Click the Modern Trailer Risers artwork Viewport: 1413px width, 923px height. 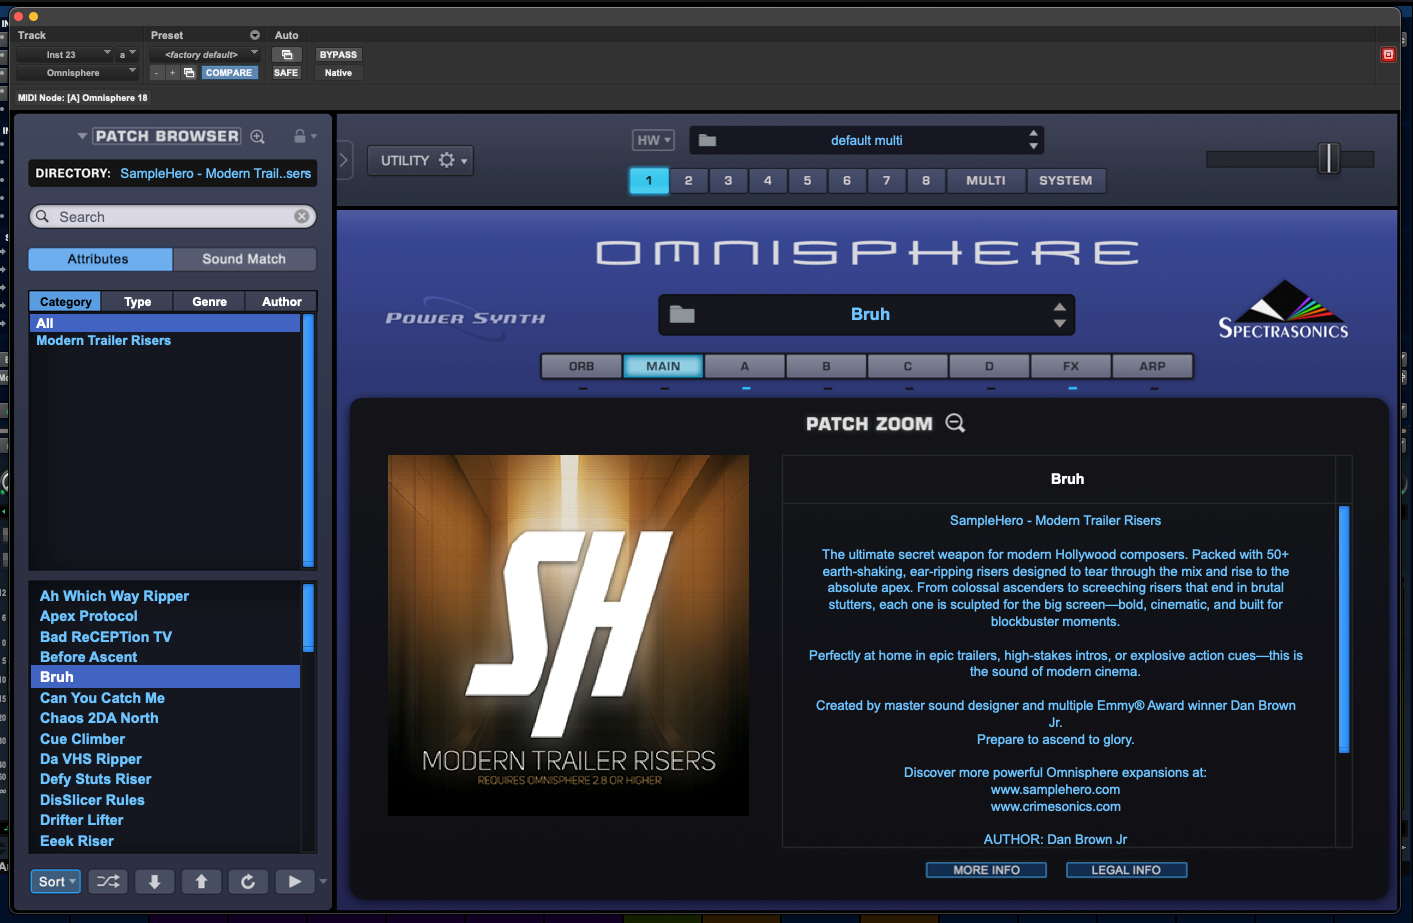(568, 635)
